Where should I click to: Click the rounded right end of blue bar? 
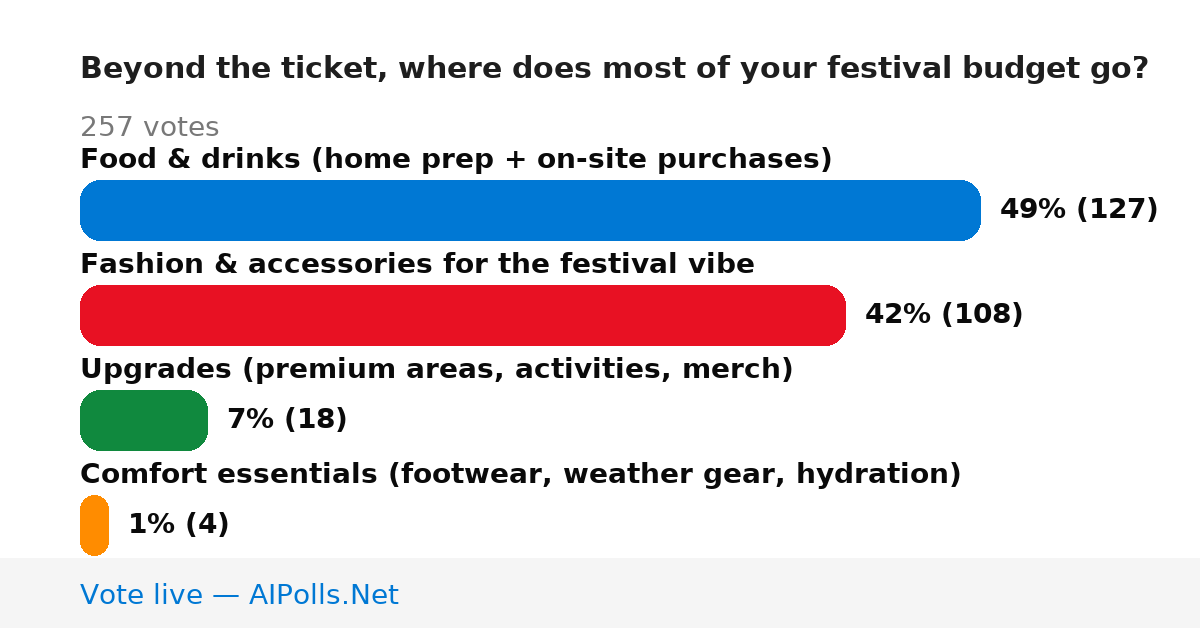966,210
